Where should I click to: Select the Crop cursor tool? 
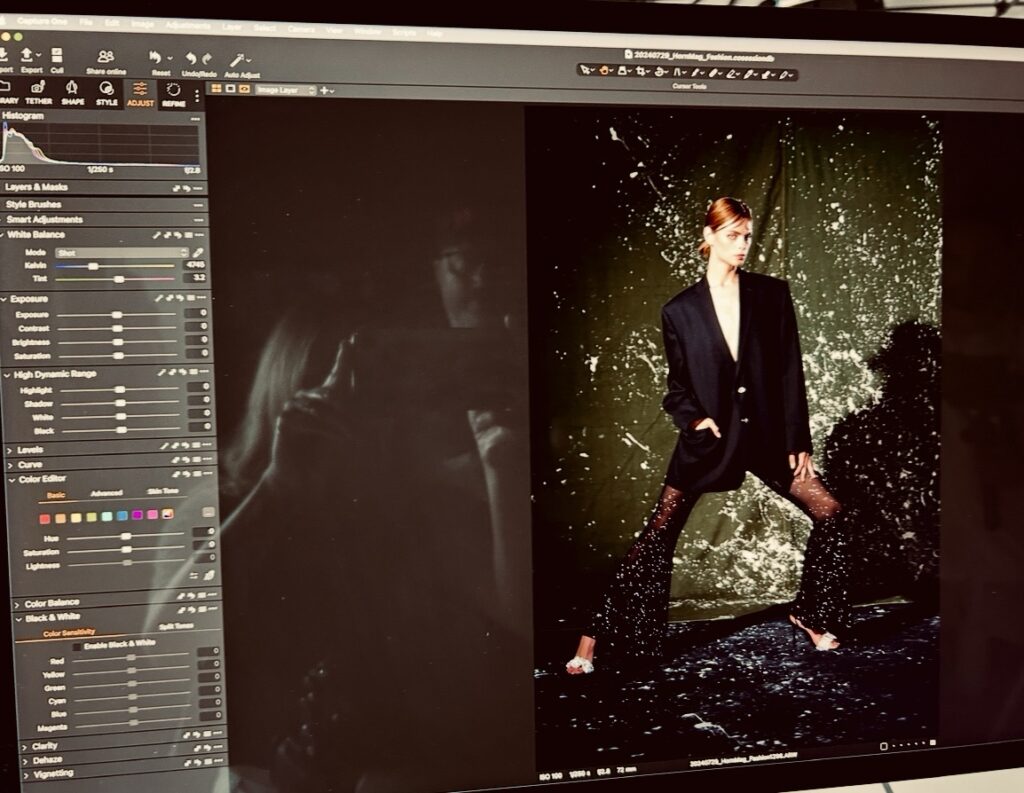coord(643,71)
